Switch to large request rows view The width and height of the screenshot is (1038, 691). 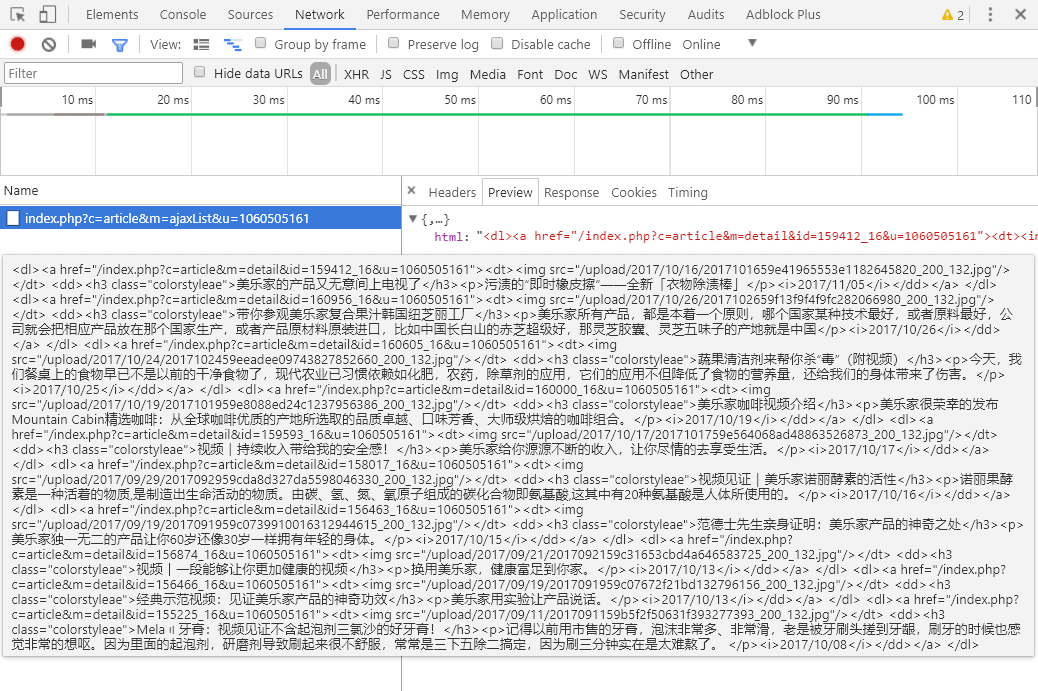[x=201, y=44]
